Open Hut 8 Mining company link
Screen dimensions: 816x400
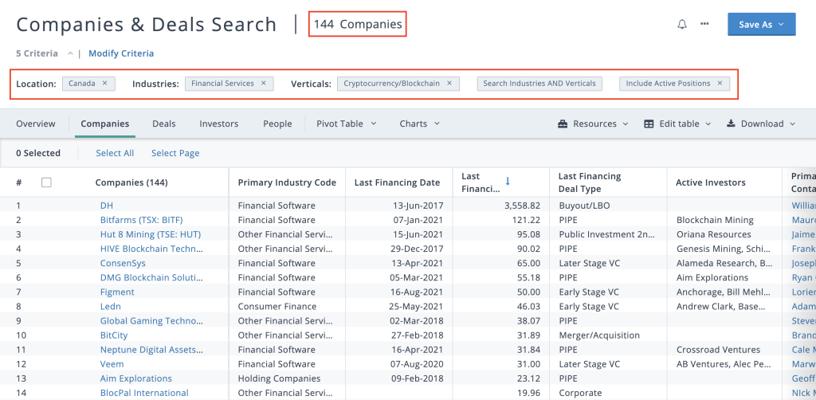150,235
